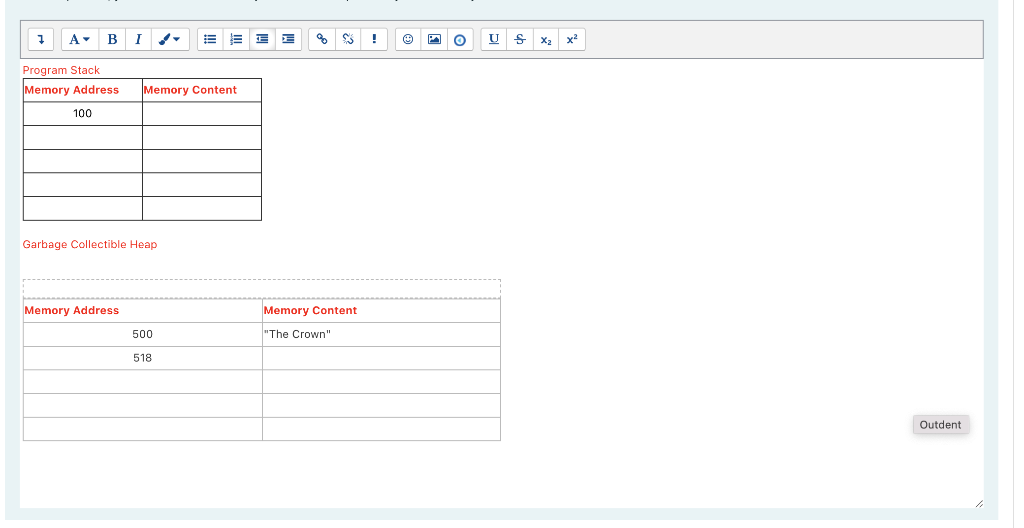Screen dimensions: 1024x528
Task: Apply subscript formatting
Action: pos(546,39)
